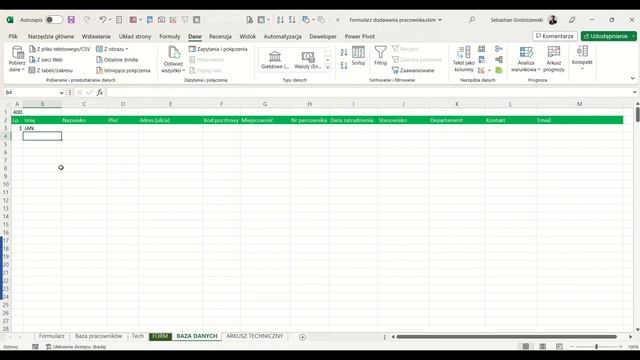640x360 pixels.
Task: Click the Undo arrow icon
Action: [x=103, y=20]
